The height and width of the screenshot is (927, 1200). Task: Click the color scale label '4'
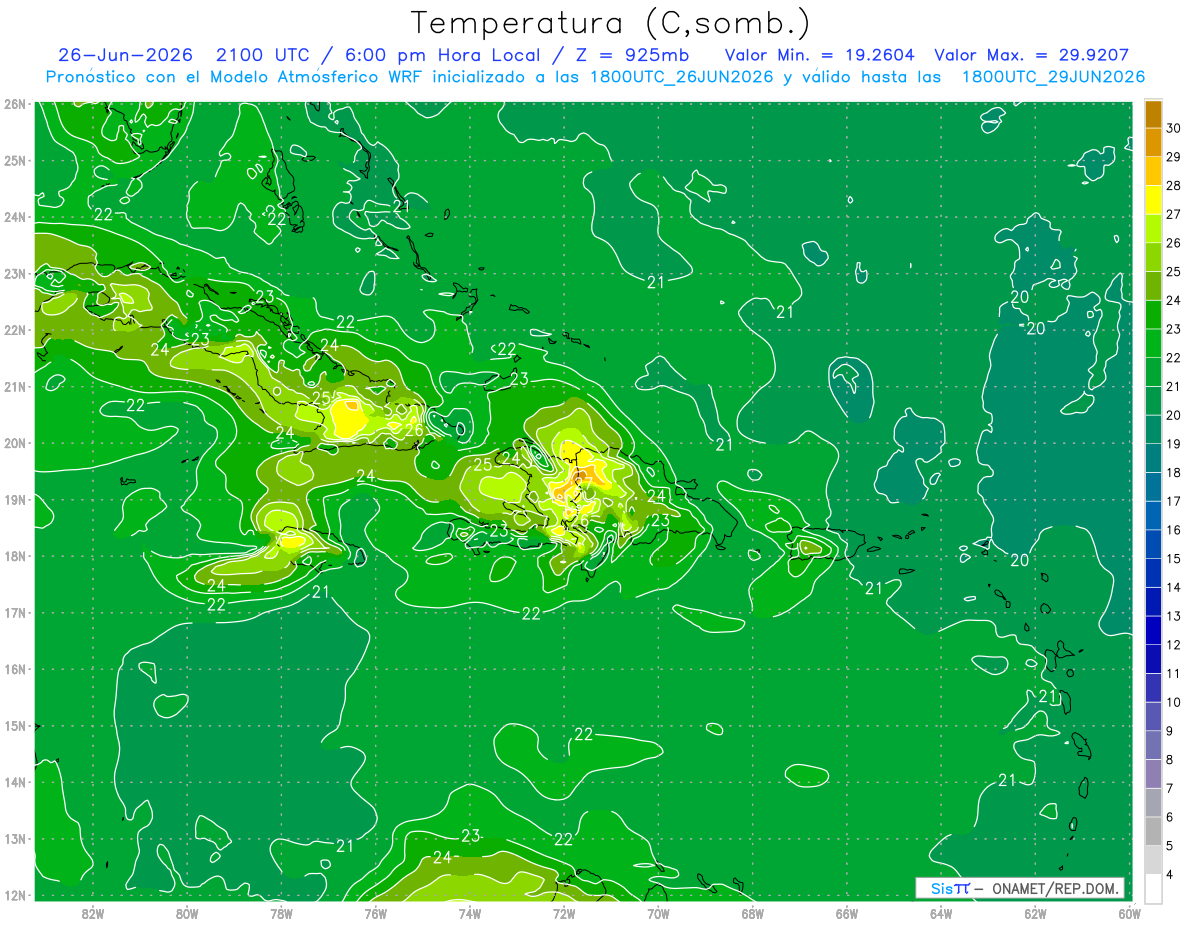point(1171,875)
